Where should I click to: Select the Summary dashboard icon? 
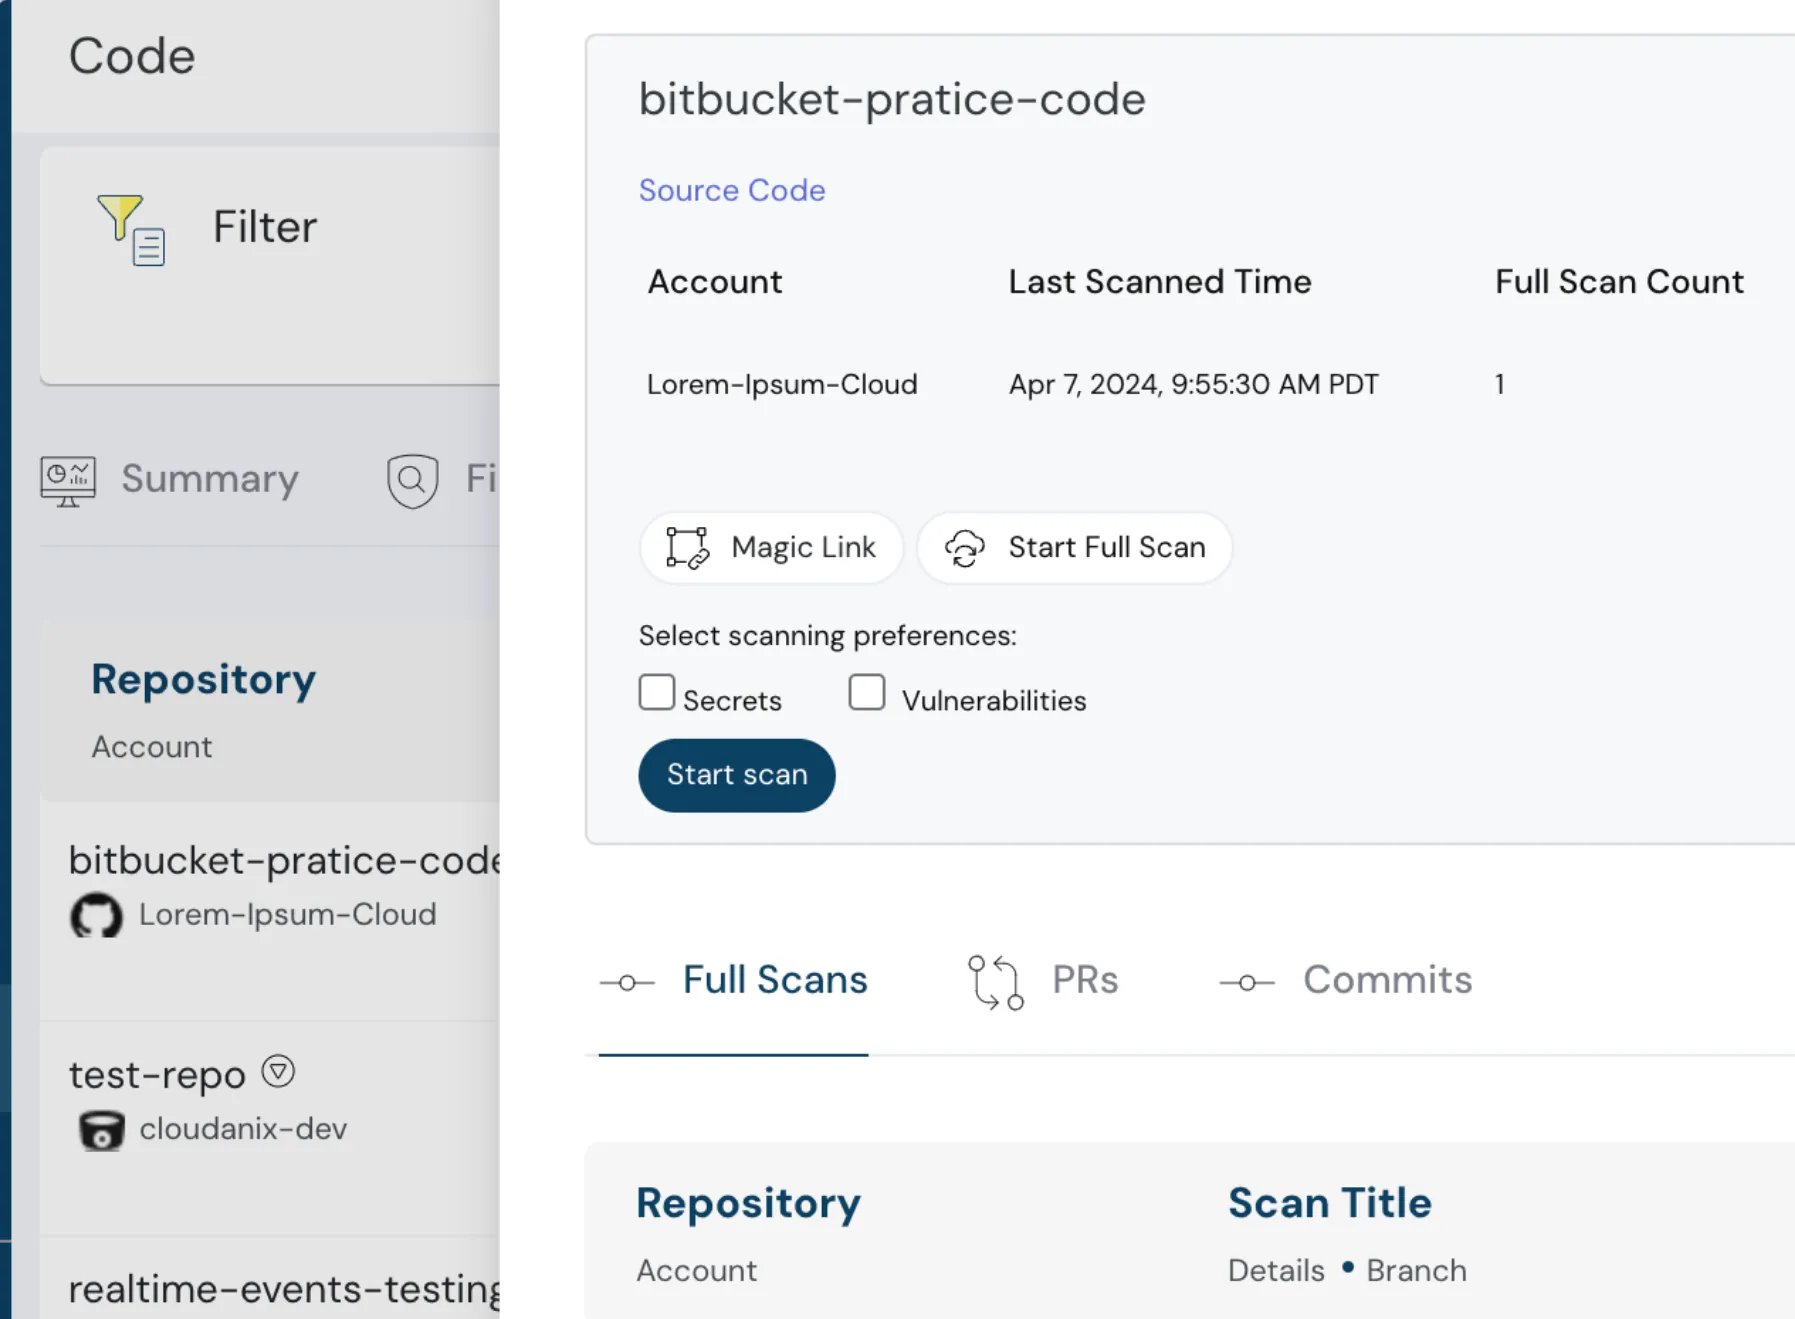(x=66, y=479)
